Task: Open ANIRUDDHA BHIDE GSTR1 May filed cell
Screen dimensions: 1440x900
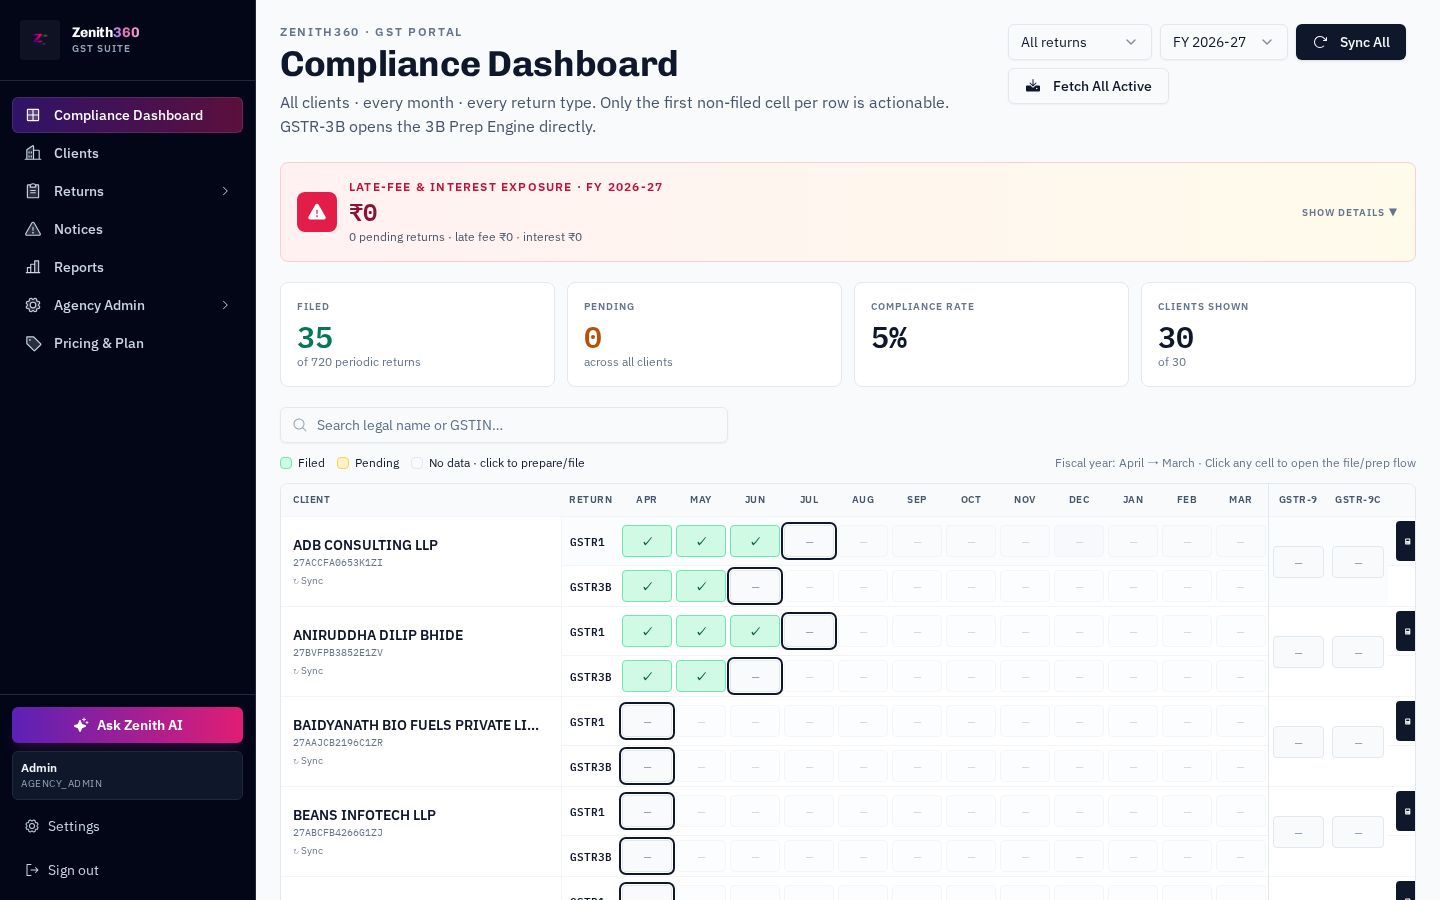Action: pyautogui.click(x=701, y=631)
